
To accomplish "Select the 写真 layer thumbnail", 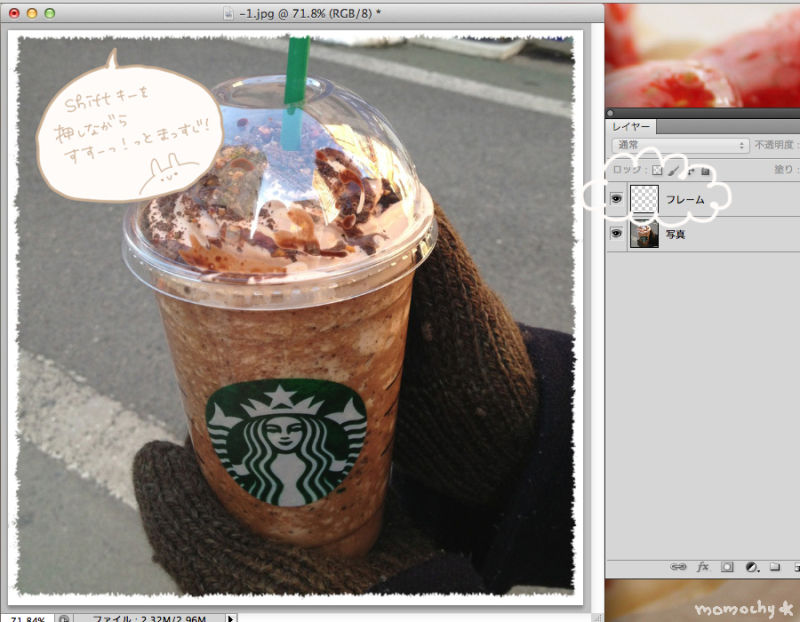I will (644, 234).
